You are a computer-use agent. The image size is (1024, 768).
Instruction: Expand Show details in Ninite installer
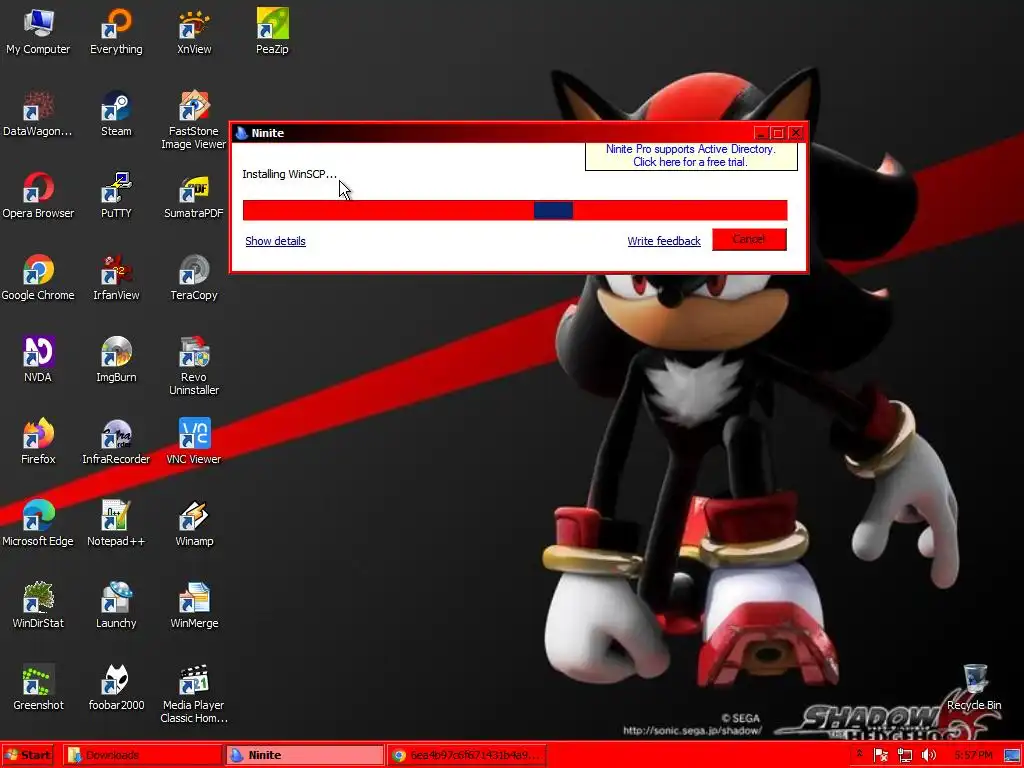(275, 241)
